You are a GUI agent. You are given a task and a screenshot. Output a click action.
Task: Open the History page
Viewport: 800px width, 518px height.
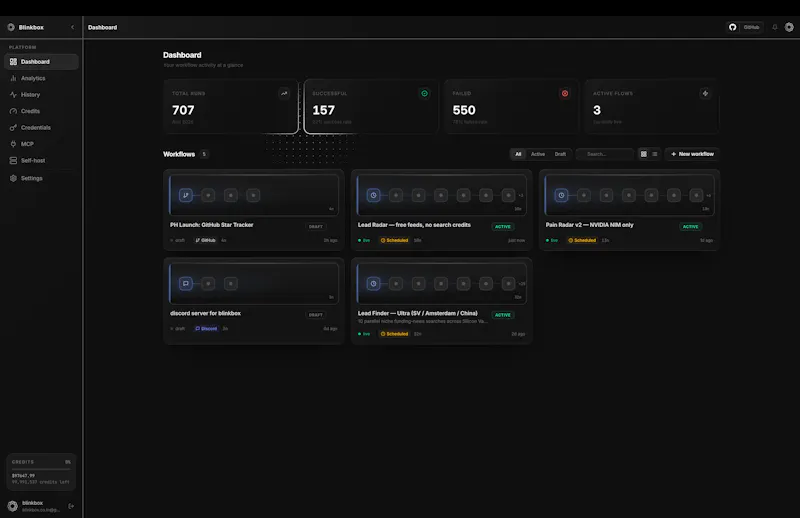(41, 94)
